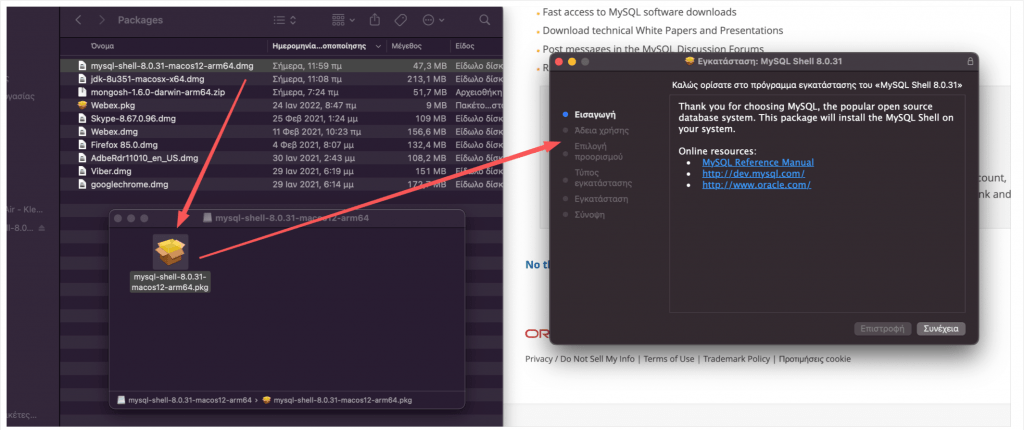The width and height of the screenshot is (1024, 430).
Task: Open the Προτιμήσεις cookie link
Action: point(815,359)
